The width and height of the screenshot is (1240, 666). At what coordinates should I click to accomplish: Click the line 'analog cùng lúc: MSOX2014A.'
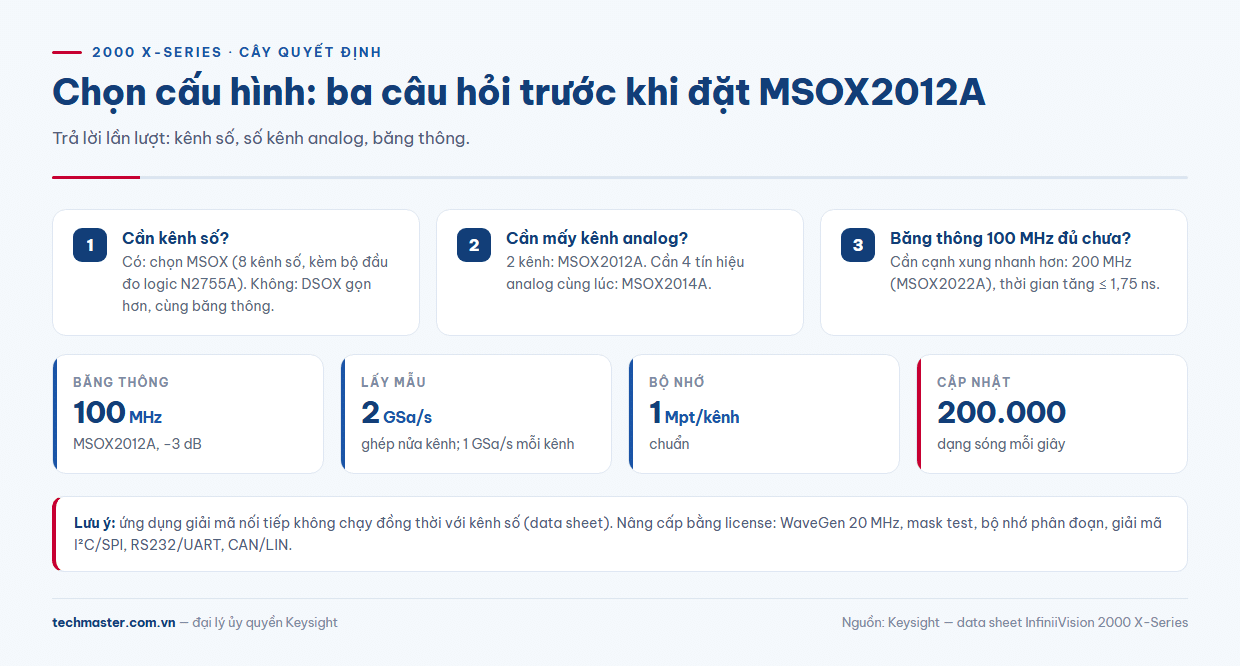click(x=610, y=284)
